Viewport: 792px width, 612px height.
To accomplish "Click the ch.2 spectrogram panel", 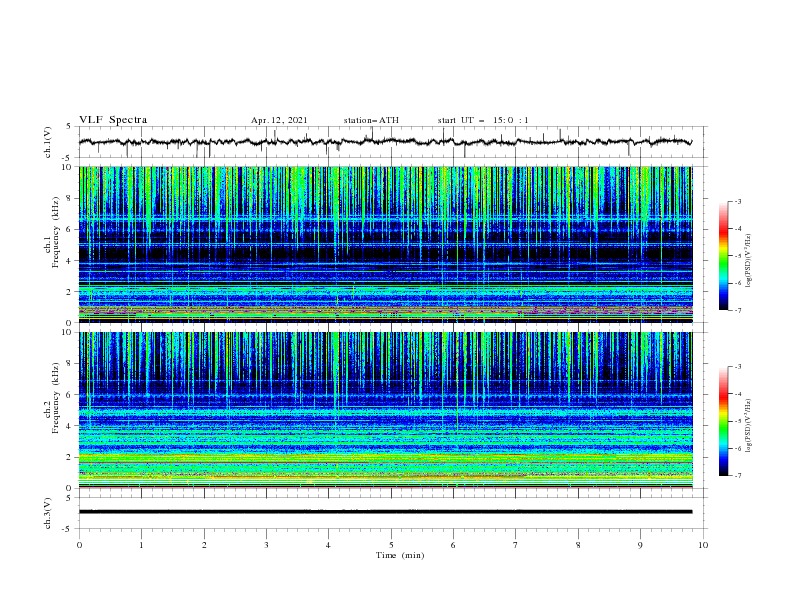I will pyautogui.click(x=385, y=410).
